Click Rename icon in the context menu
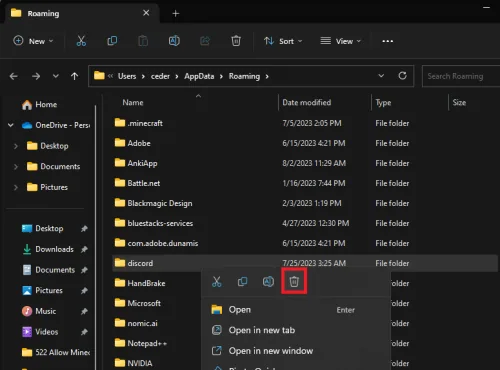 coord(268,282)
